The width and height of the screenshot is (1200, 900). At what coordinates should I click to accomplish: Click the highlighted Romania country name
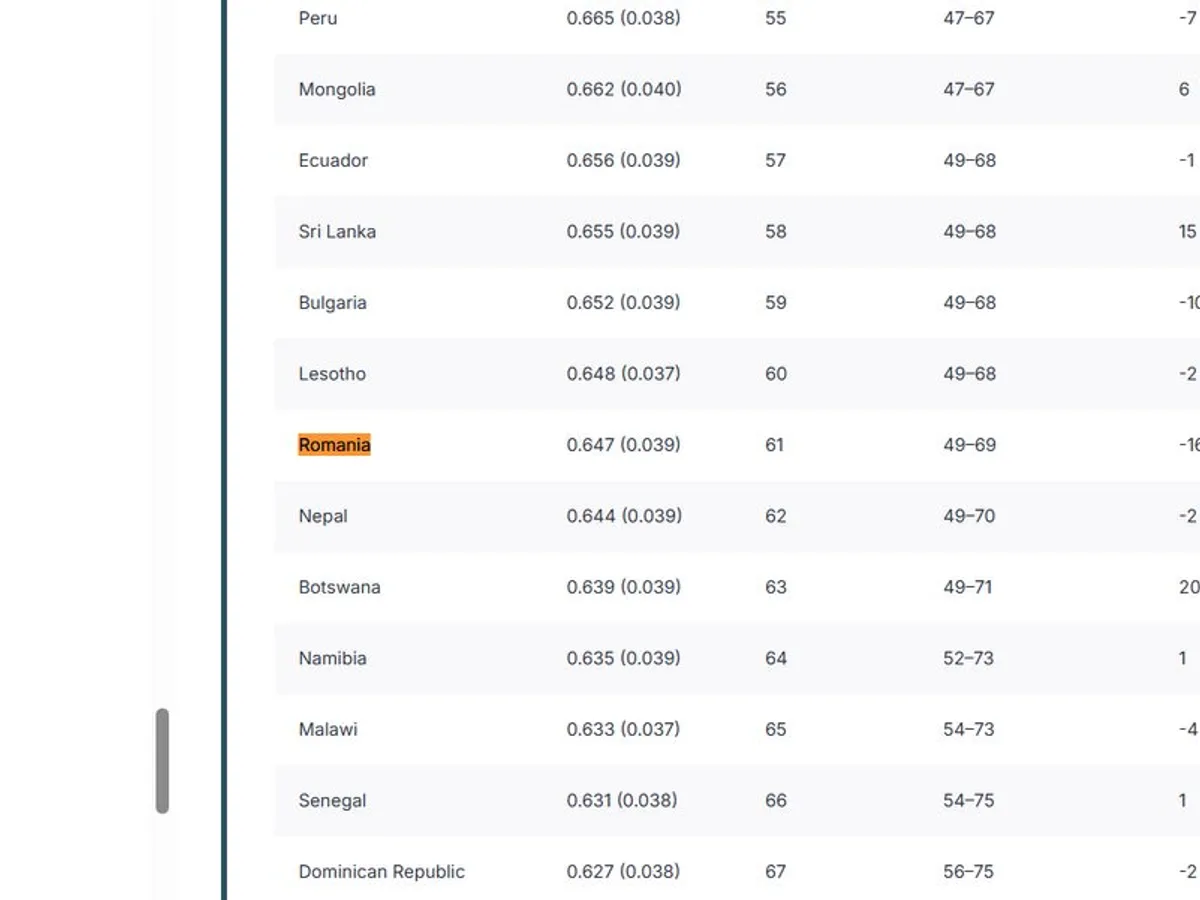click(334, 445)
